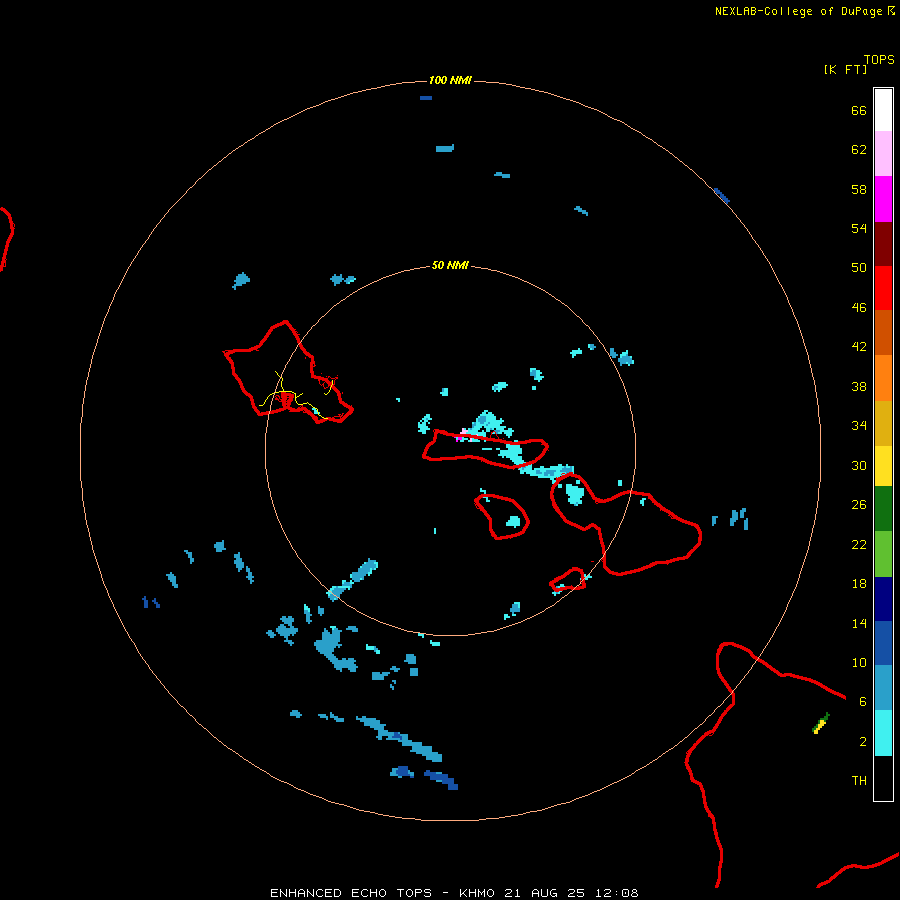Click the white swatch at legend top
Viewport: 900px width, 900px height.
pos(883,110)
